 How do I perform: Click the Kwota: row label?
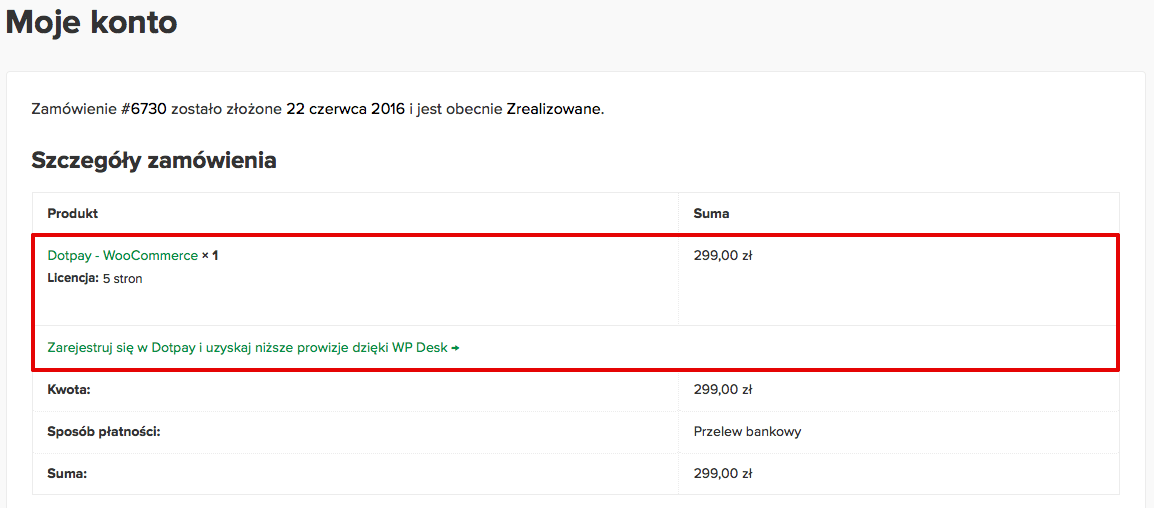coord(68,389)
